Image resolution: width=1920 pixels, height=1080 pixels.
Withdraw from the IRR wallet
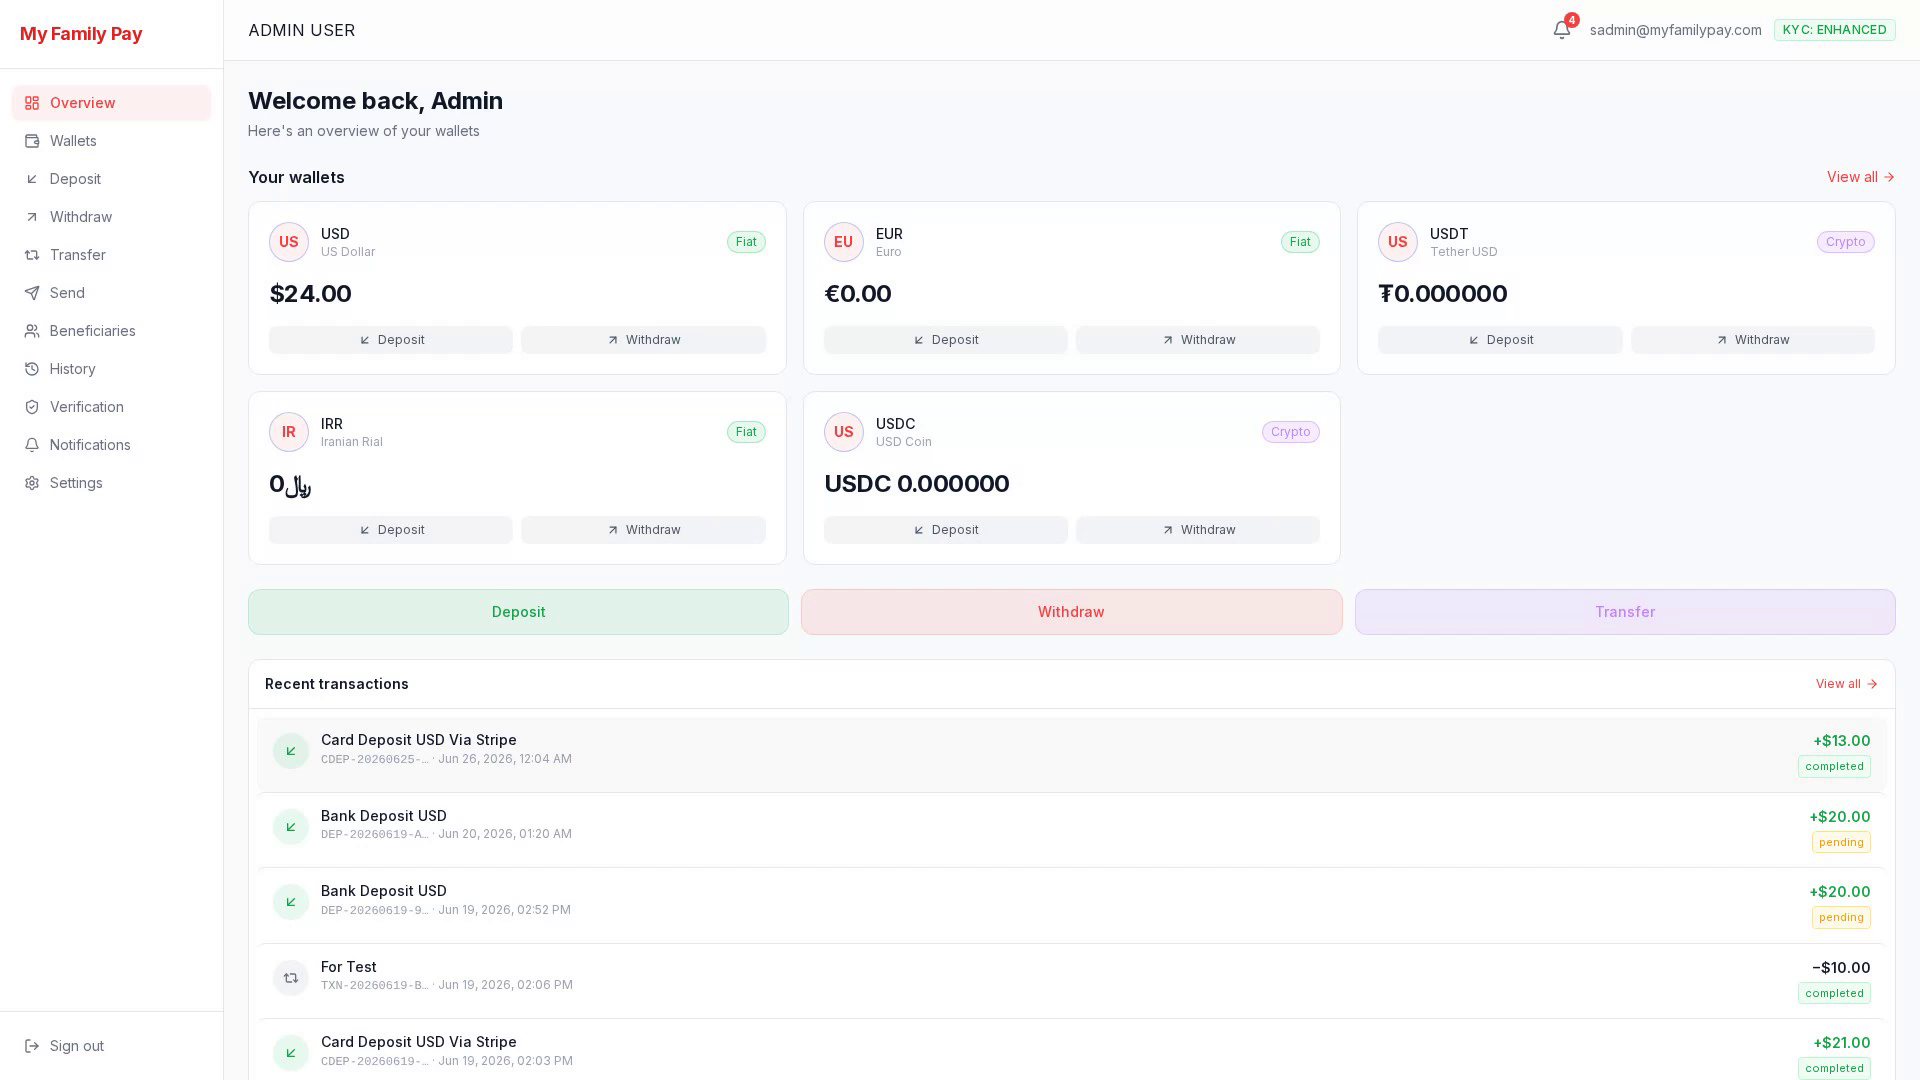643,530
